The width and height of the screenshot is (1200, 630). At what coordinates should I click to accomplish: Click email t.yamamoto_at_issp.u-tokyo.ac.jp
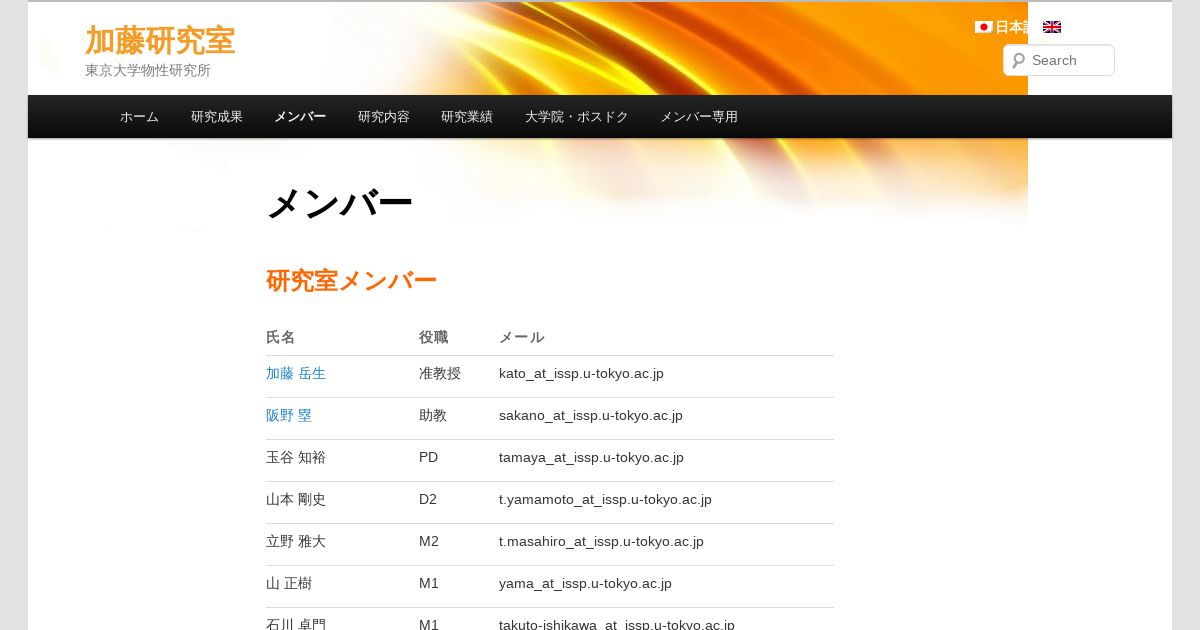[x=605, y=499]
